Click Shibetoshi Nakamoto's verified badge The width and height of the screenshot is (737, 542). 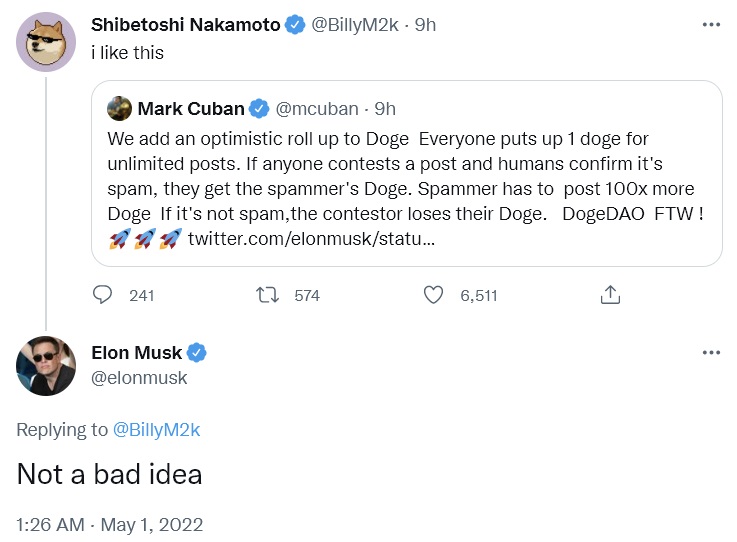pyautogui.click(x=295, y=25)
